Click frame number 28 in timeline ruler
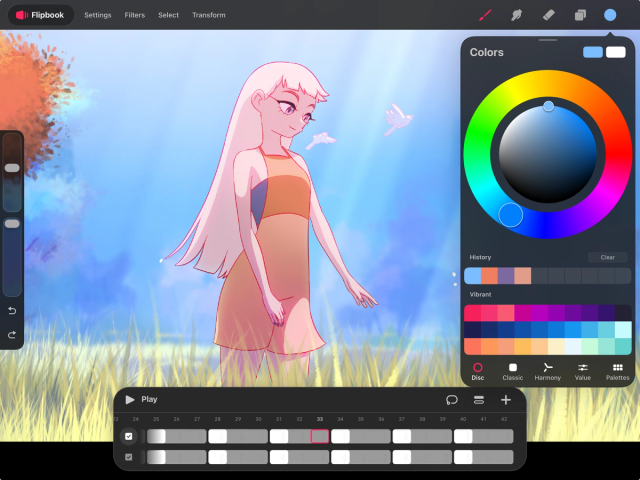This screenshot has height=480, width=640. click(x=218, y=419)
